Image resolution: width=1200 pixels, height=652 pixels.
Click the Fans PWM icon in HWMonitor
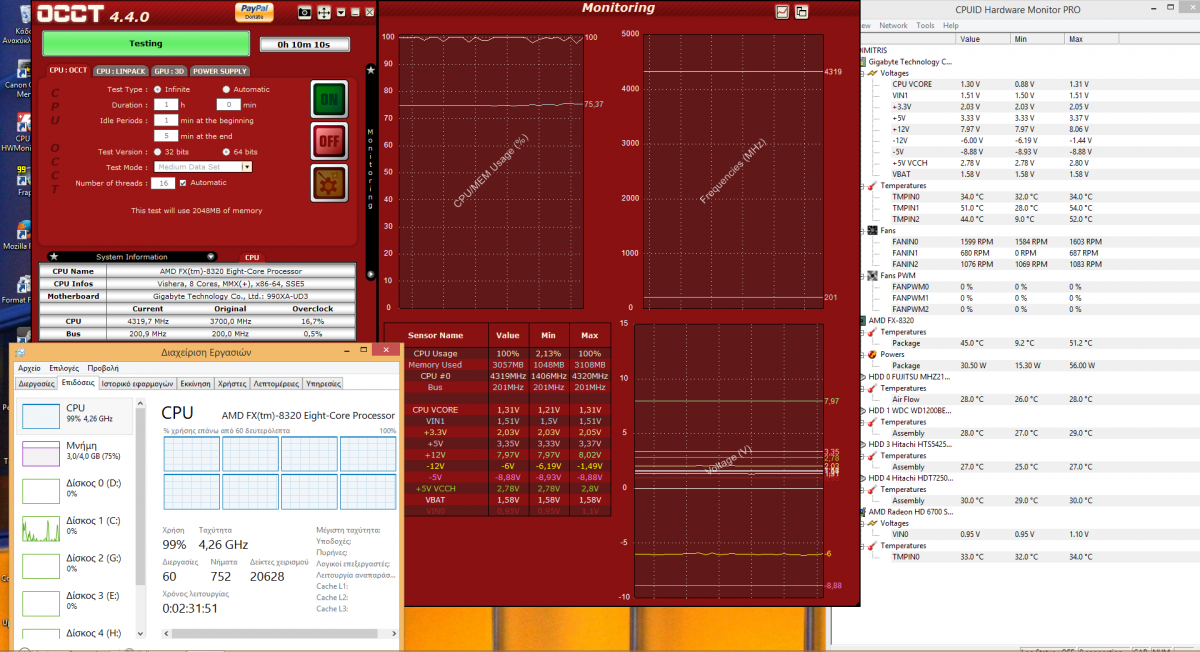click(873, 275)
